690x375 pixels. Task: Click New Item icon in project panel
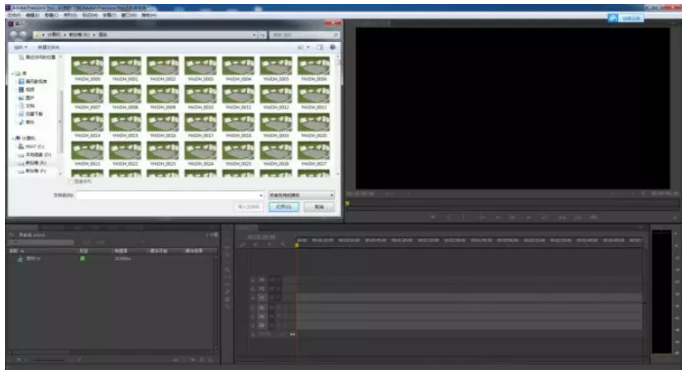click(202, 360)
